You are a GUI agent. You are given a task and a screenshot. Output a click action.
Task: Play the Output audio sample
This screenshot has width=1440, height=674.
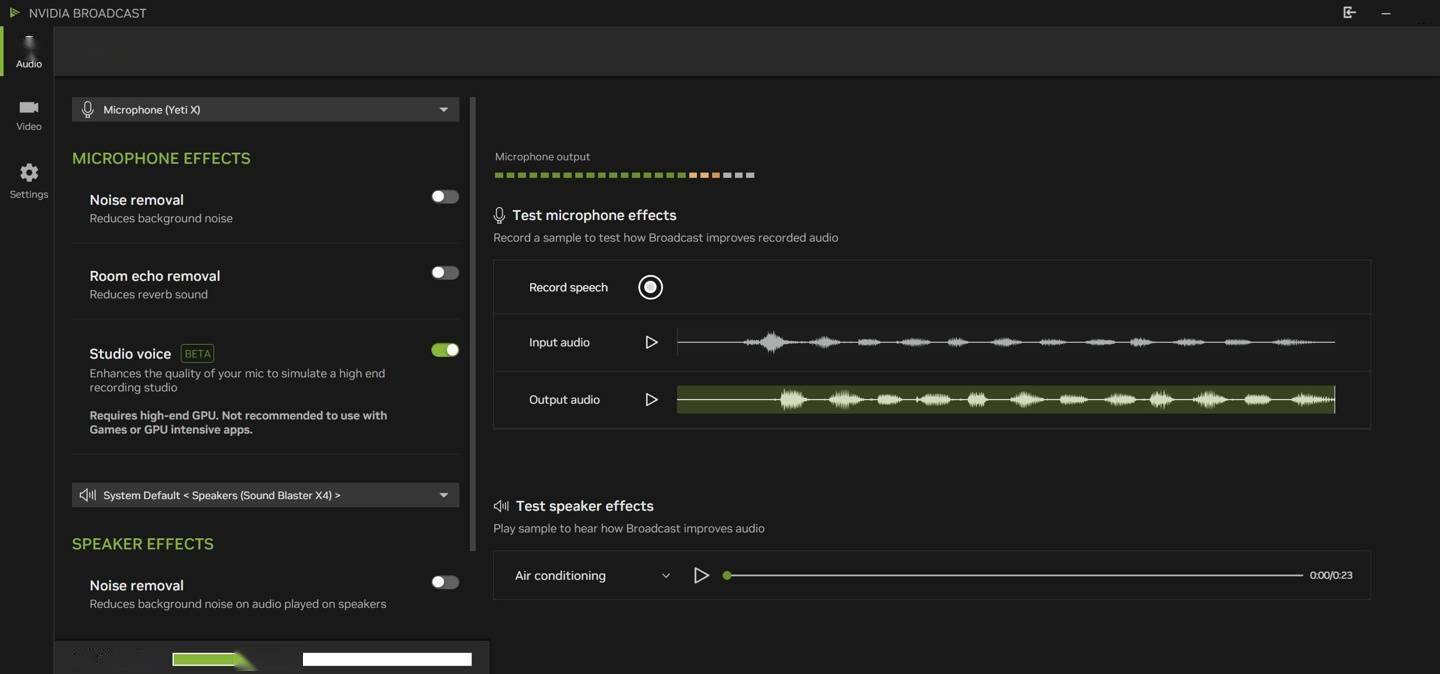tap(651, 399)
